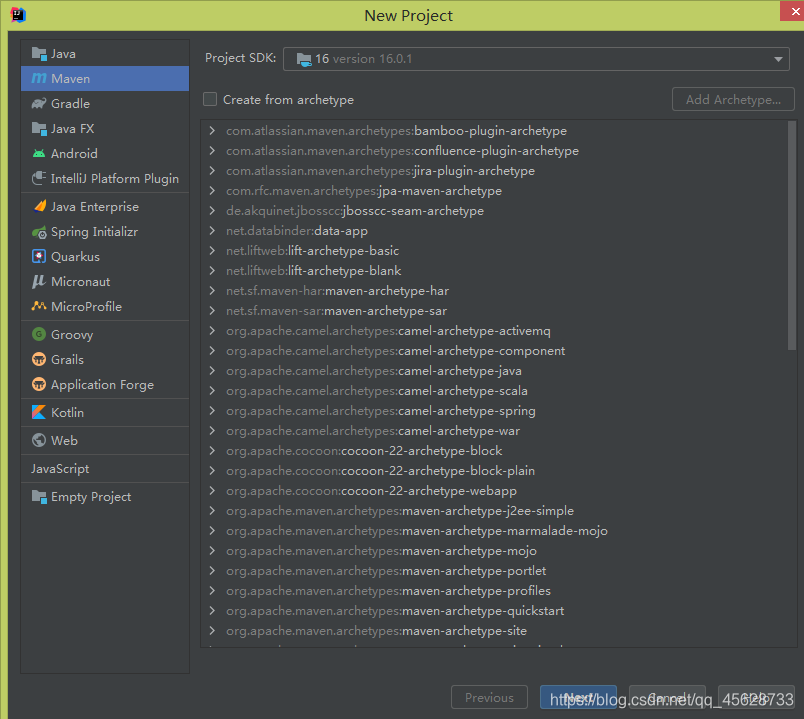Image resolution: width=804 pixels, height=719 pixels.
Task: Select maven-archetype-site row
Action: pyautogui.click(x=495, y=631)
